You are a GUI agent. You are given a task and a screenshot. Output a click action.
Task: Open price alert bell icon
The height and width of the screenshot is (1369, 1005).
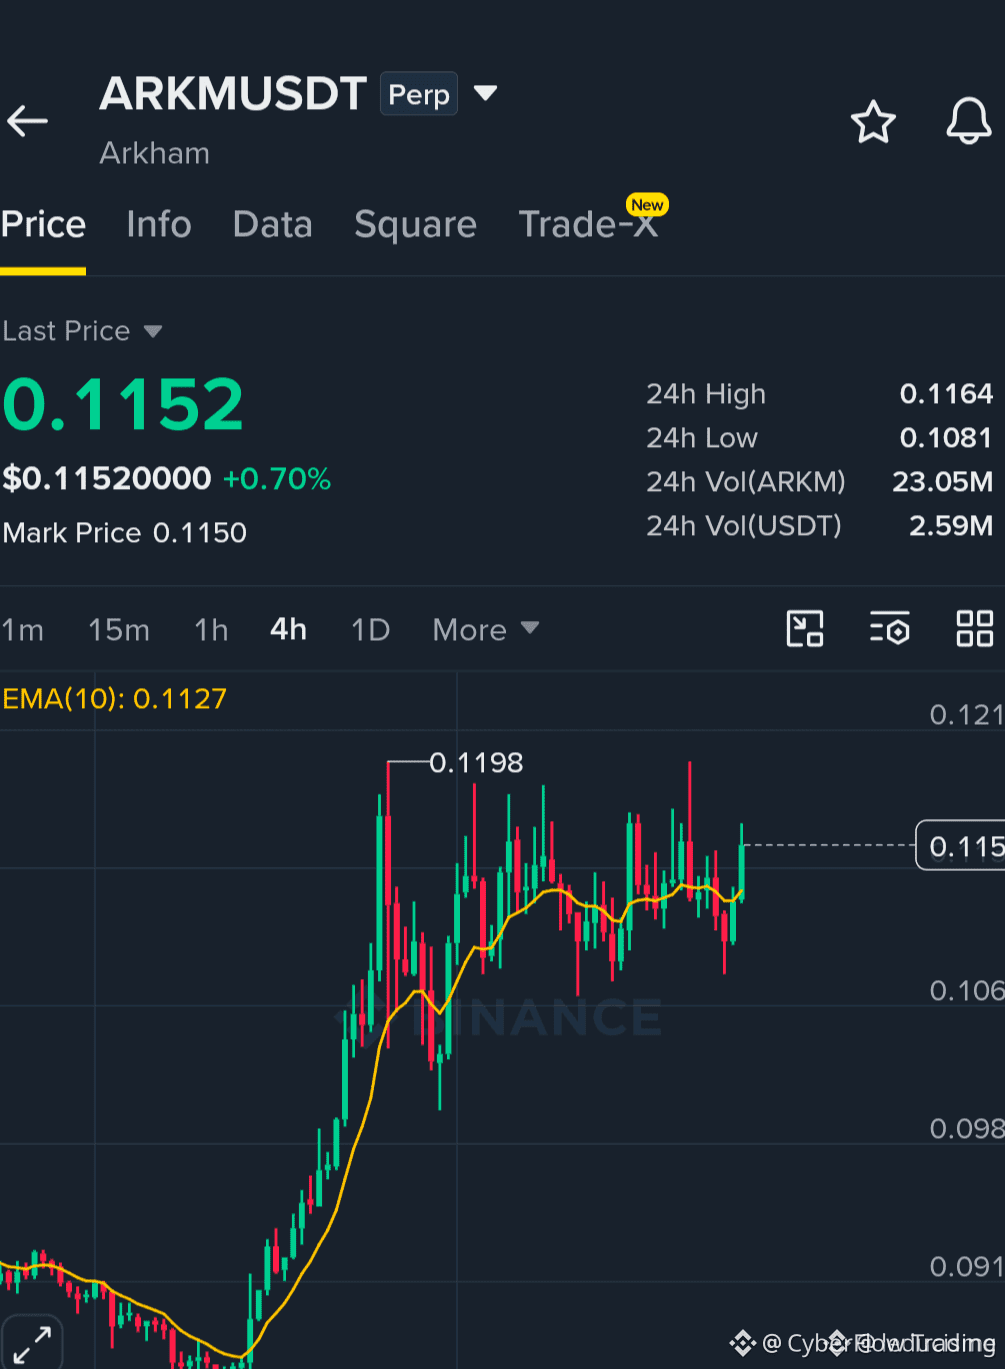click(x=969, y=121)
